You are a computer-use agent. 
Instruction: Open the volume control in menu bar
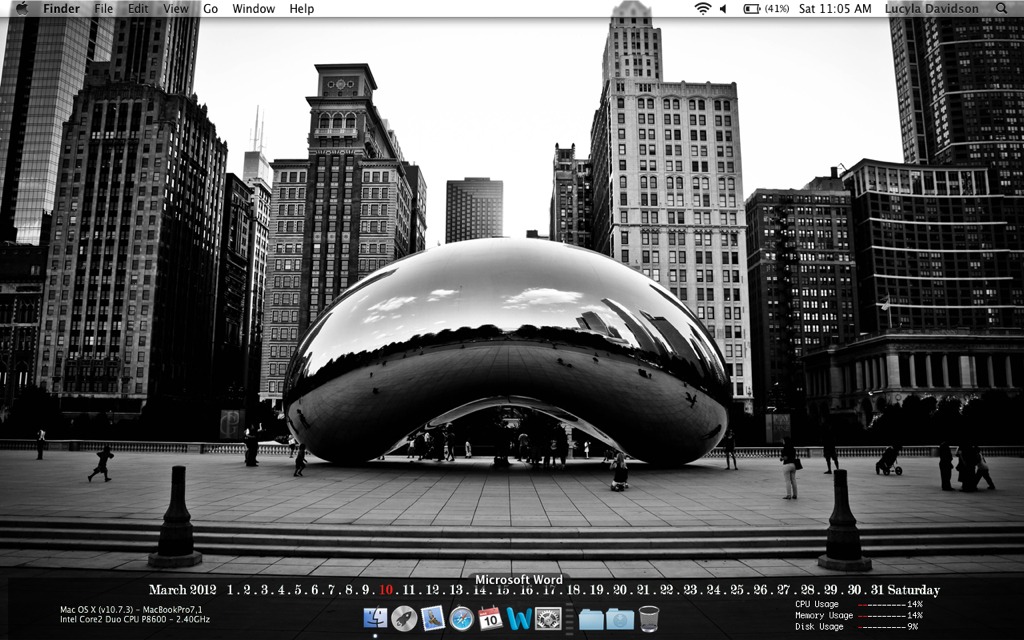pos(724,8)
